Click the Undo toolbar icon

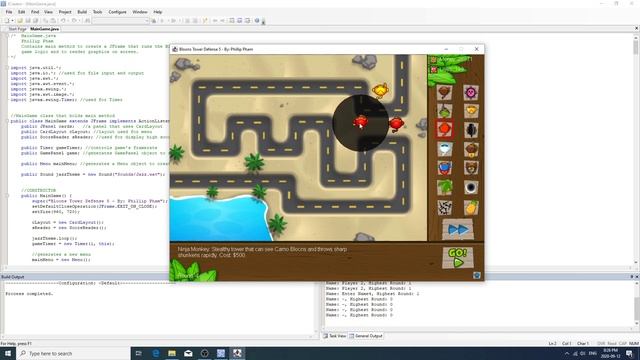click(63, 20)
